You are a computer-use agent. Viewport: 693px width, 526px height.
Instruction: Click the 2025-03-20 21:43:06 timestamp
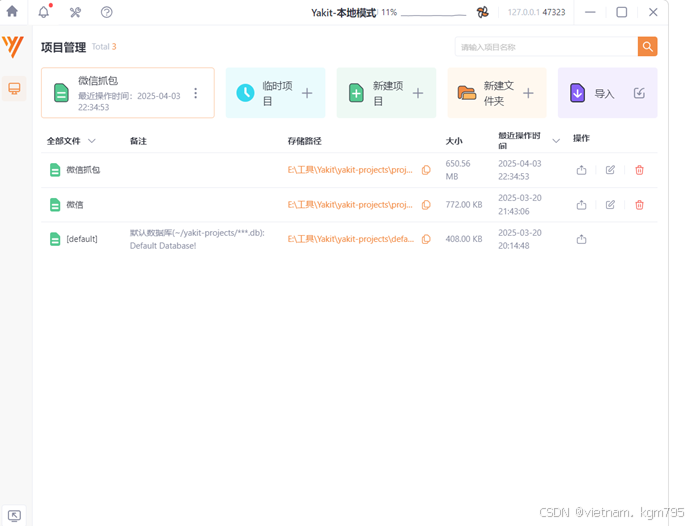point(520,205)
